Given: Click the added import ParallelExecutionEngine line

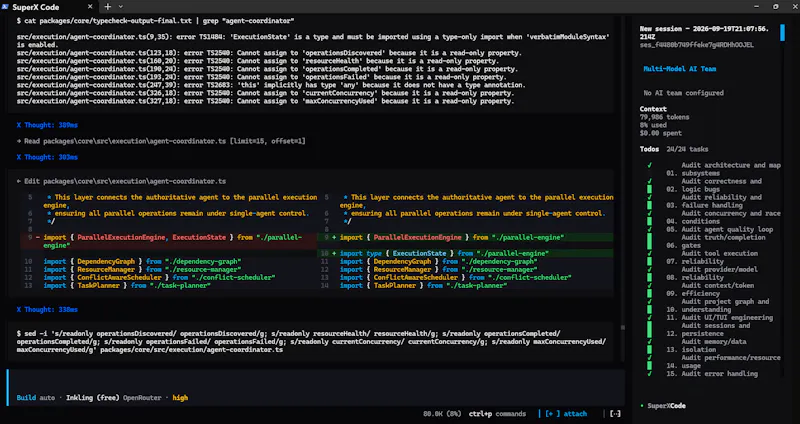Looking at the screenshot, I should (x=465, y=237).
